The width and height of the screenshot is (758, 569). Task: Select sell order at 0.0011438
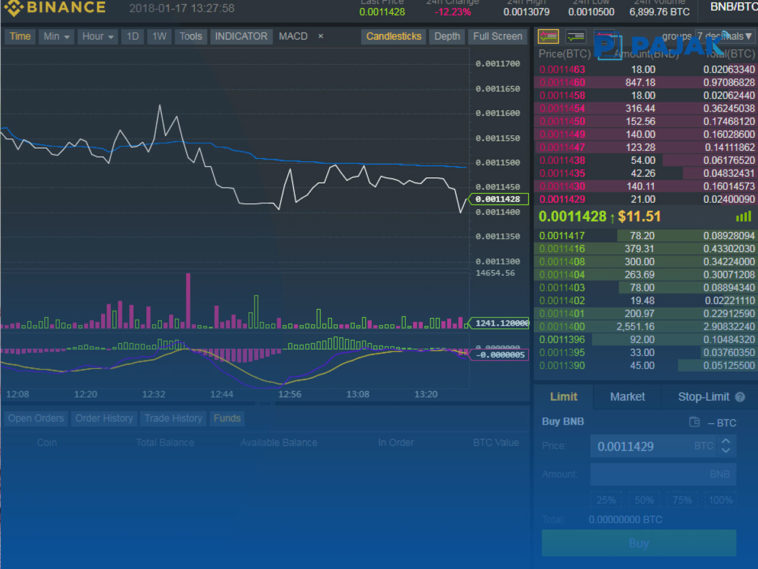tap(646, 160)
